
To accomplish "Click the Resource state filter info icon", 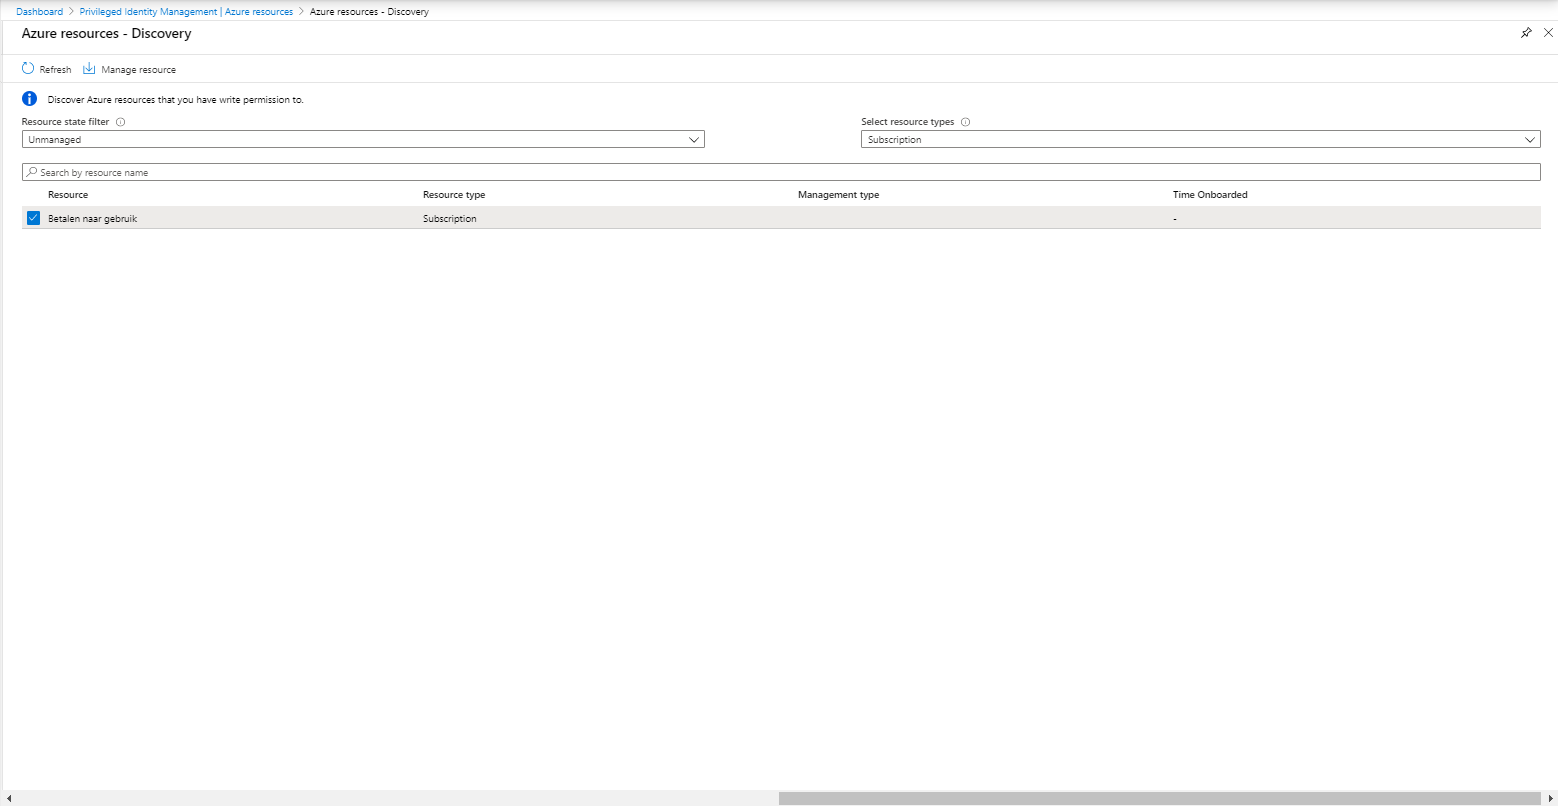I will pos(120,122).
